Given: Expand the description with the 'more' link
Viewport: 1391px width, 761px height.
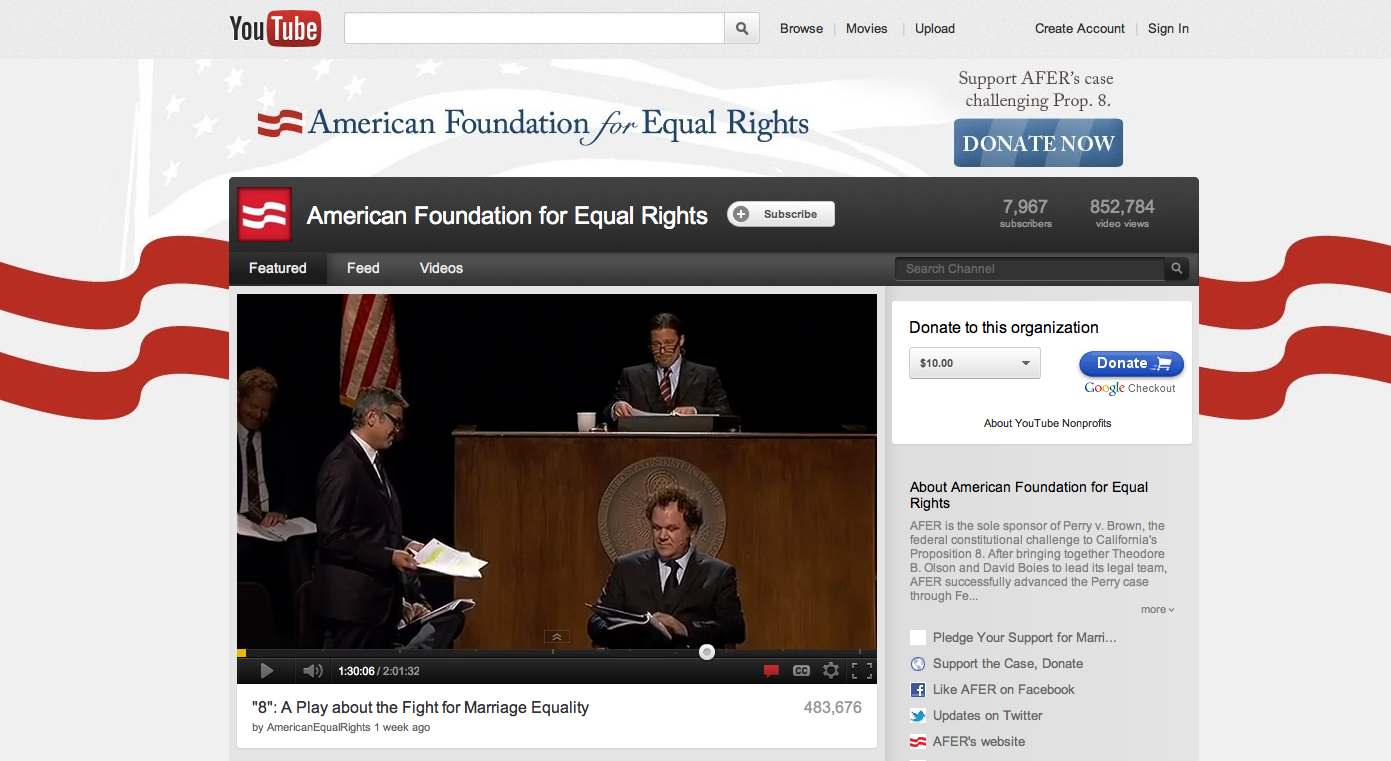Looking at the screenshot, I should pyautogui.click(x=1158, y=609).
